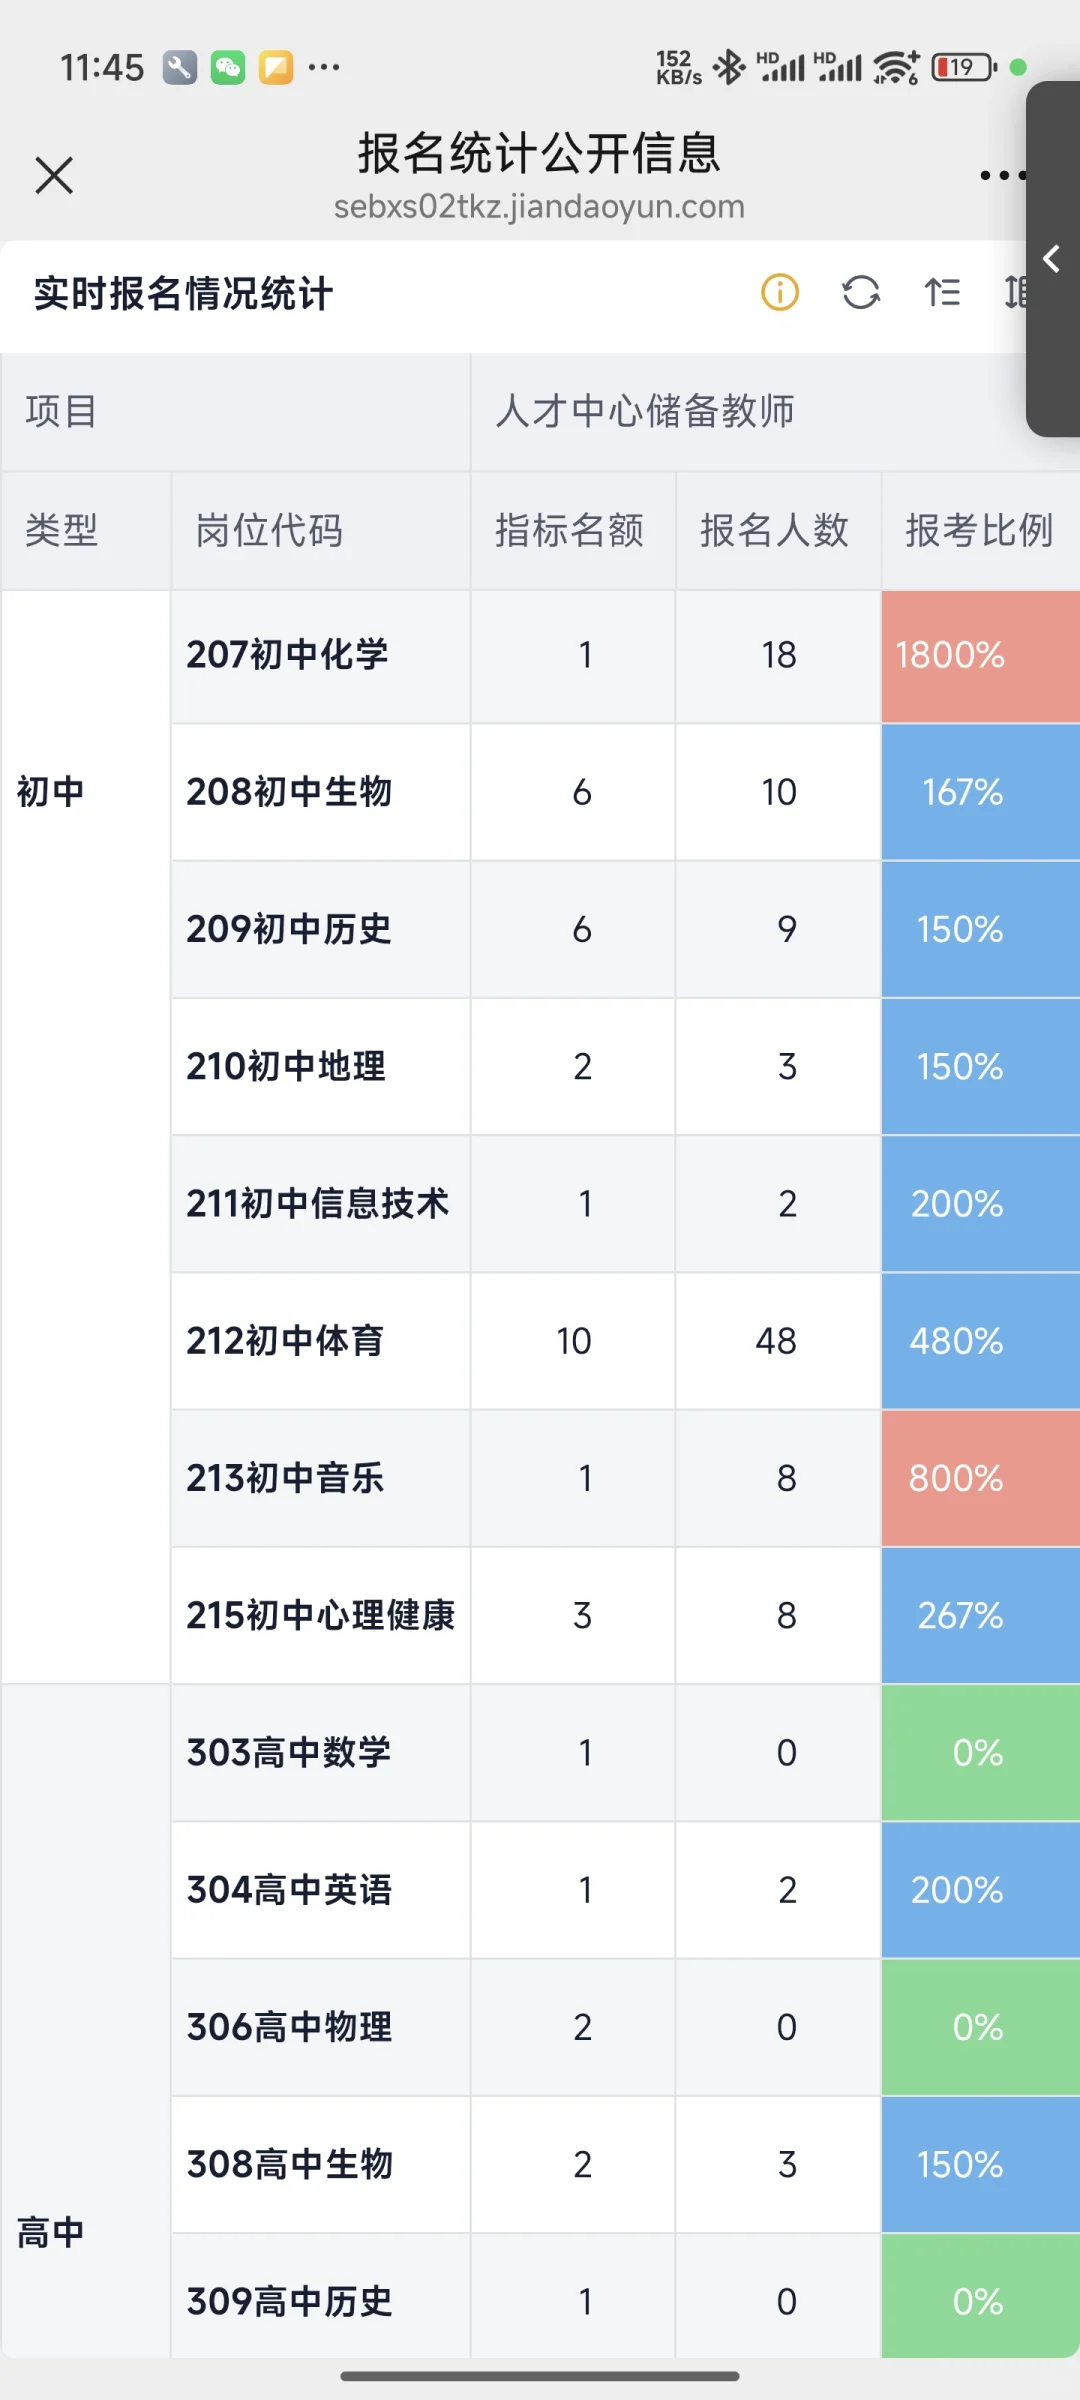Screen dimensions: 1080x2400
Task: Tap the battery indicator icon
Action: (964, 67)
